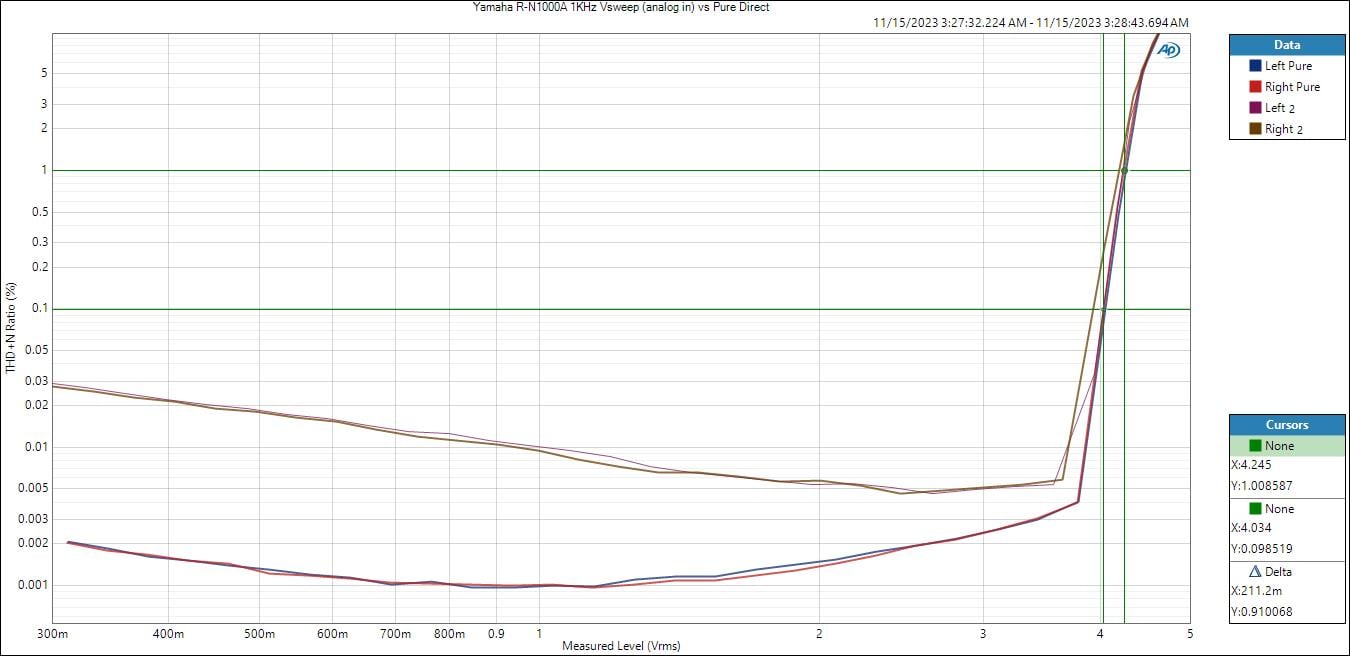Screen dimensions: 1350x656
Task: Select the Left Pure trace label
Action: (1288, 66)
